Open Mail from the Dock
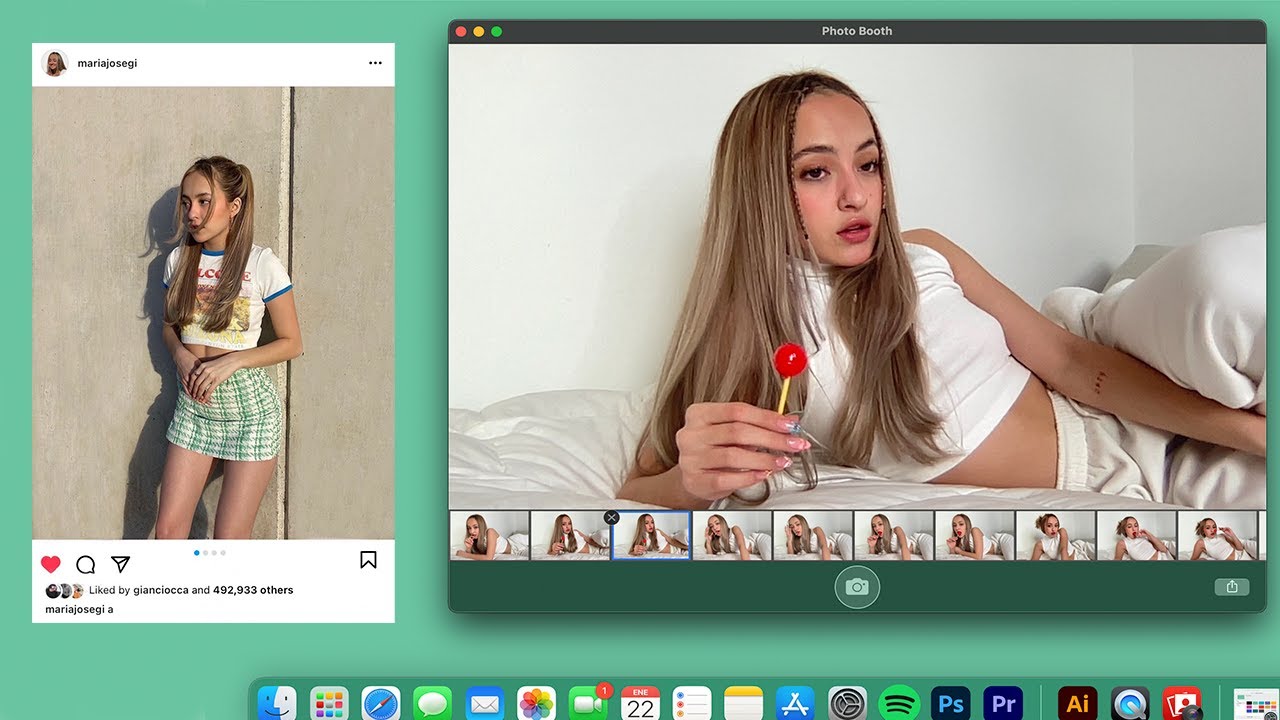 (485, 703)
